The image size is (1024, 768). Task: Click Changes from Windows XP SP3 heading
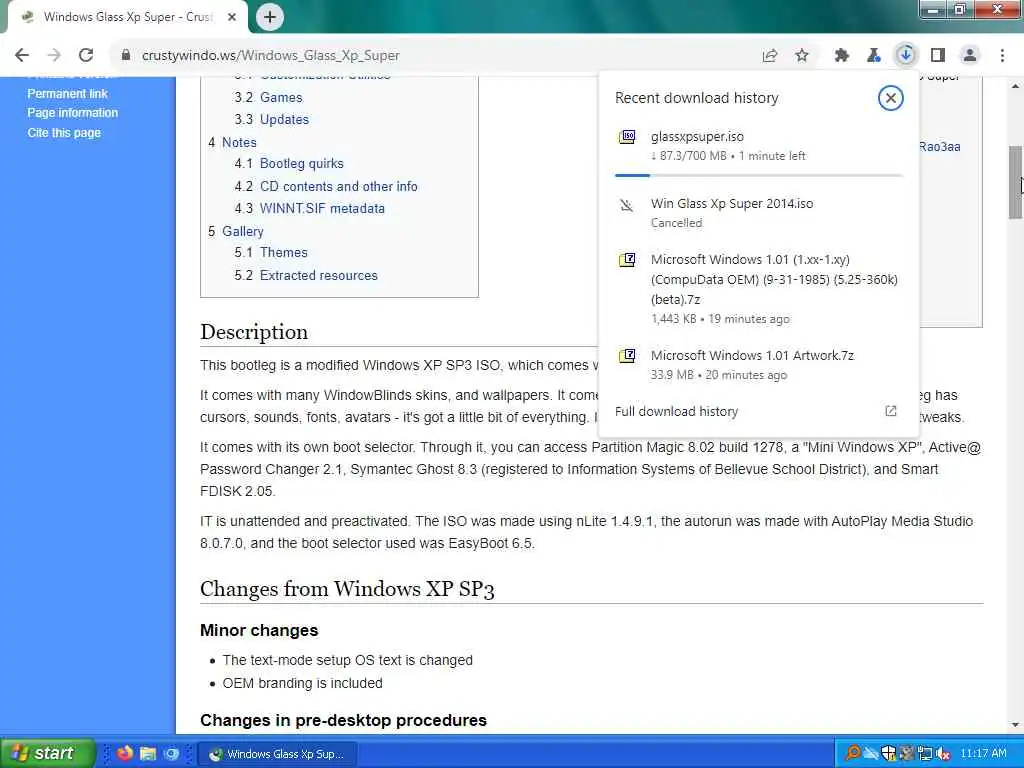[x=347, y=589]
